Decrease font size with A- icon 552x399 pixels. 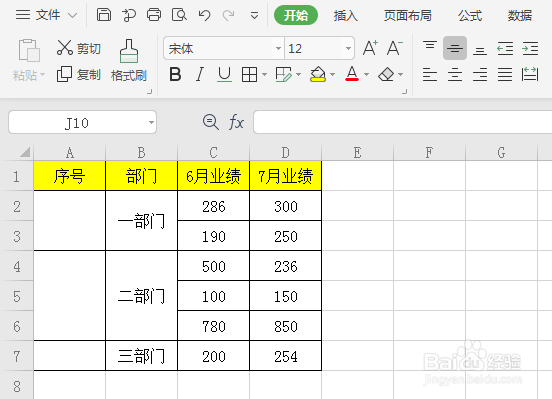click(x=394, y=48)
